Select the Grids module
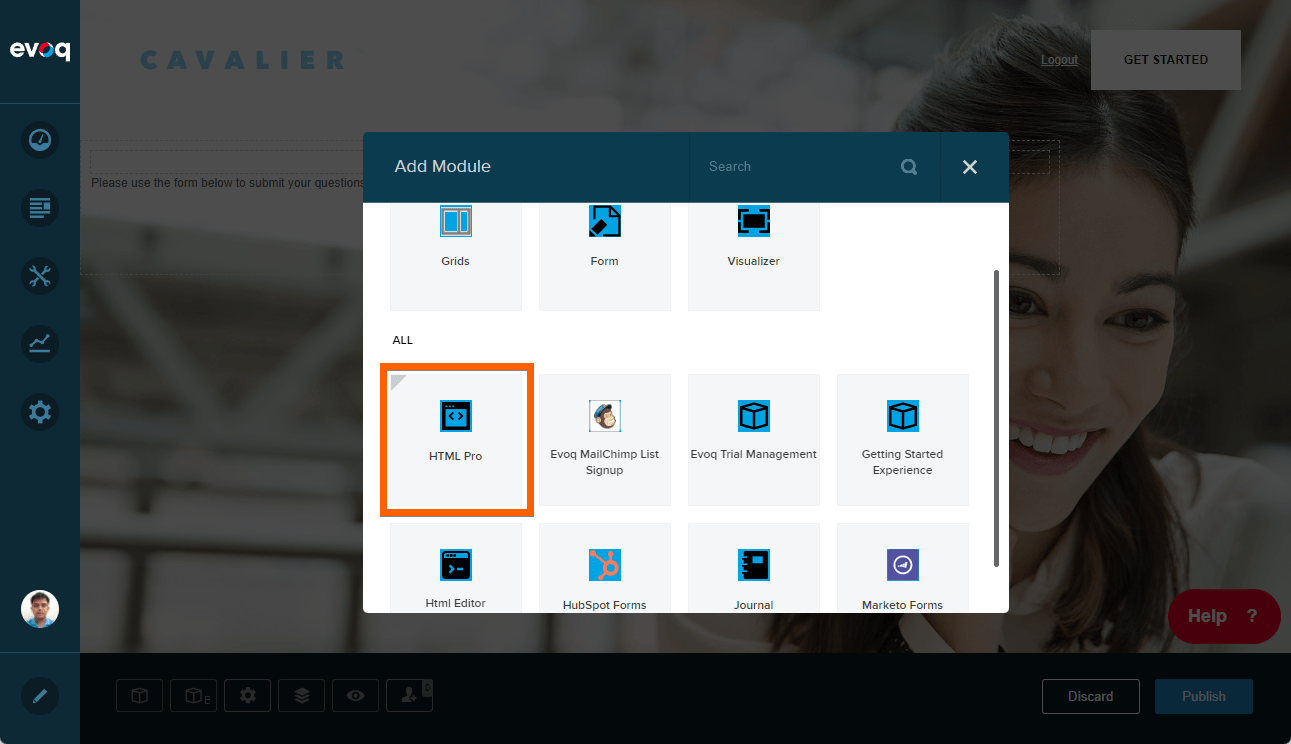 [456, 240]
